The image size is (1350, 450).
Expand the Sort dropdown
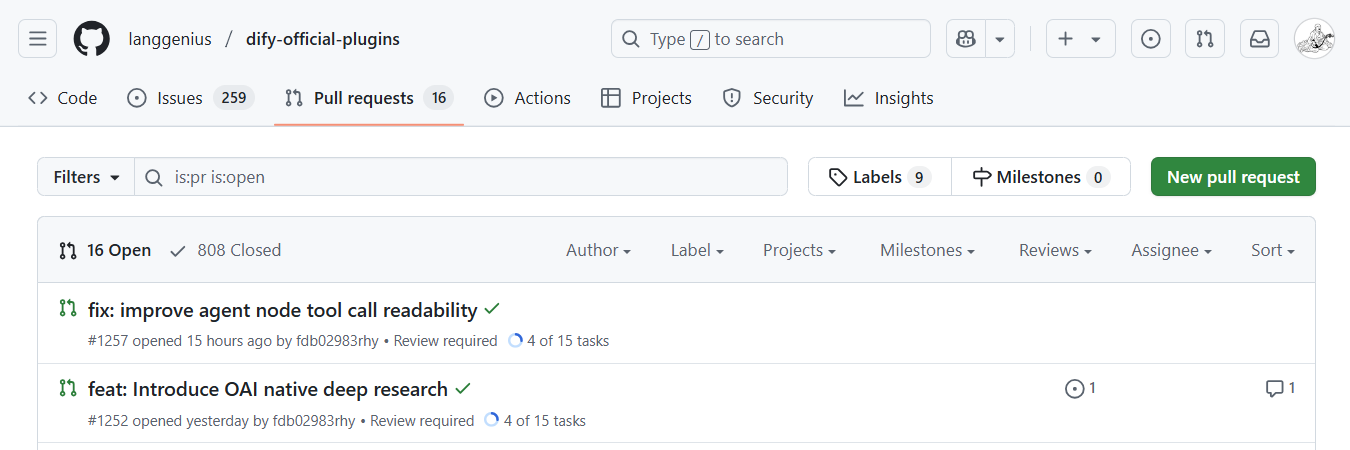[1272, 250]
